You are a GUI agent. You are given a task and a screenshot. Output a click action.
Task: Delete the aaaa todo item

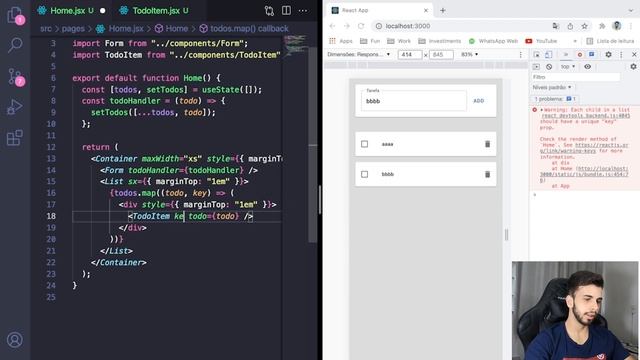(x=487, y=144)
